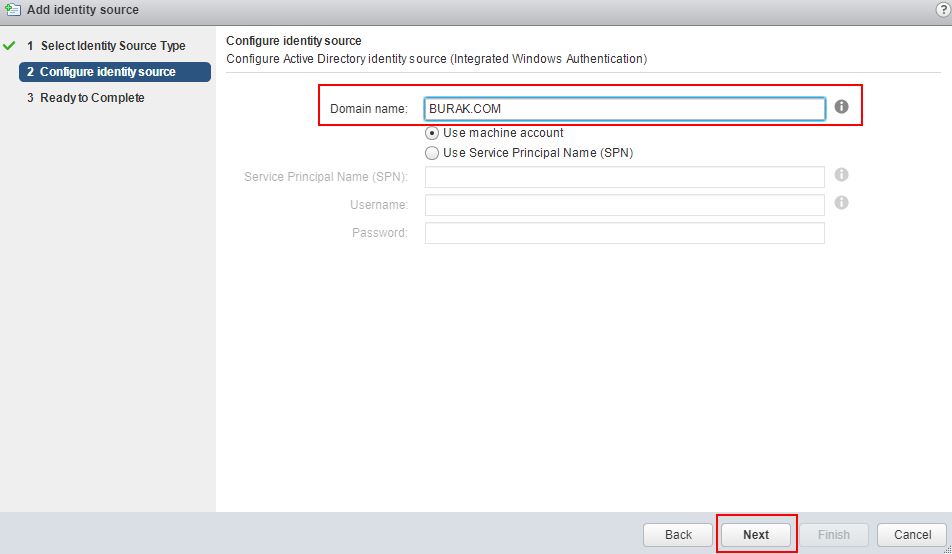The image size is (952, 554).
Task: Go to step 1 Select Identity Source Type
Action: click(106, 46)
